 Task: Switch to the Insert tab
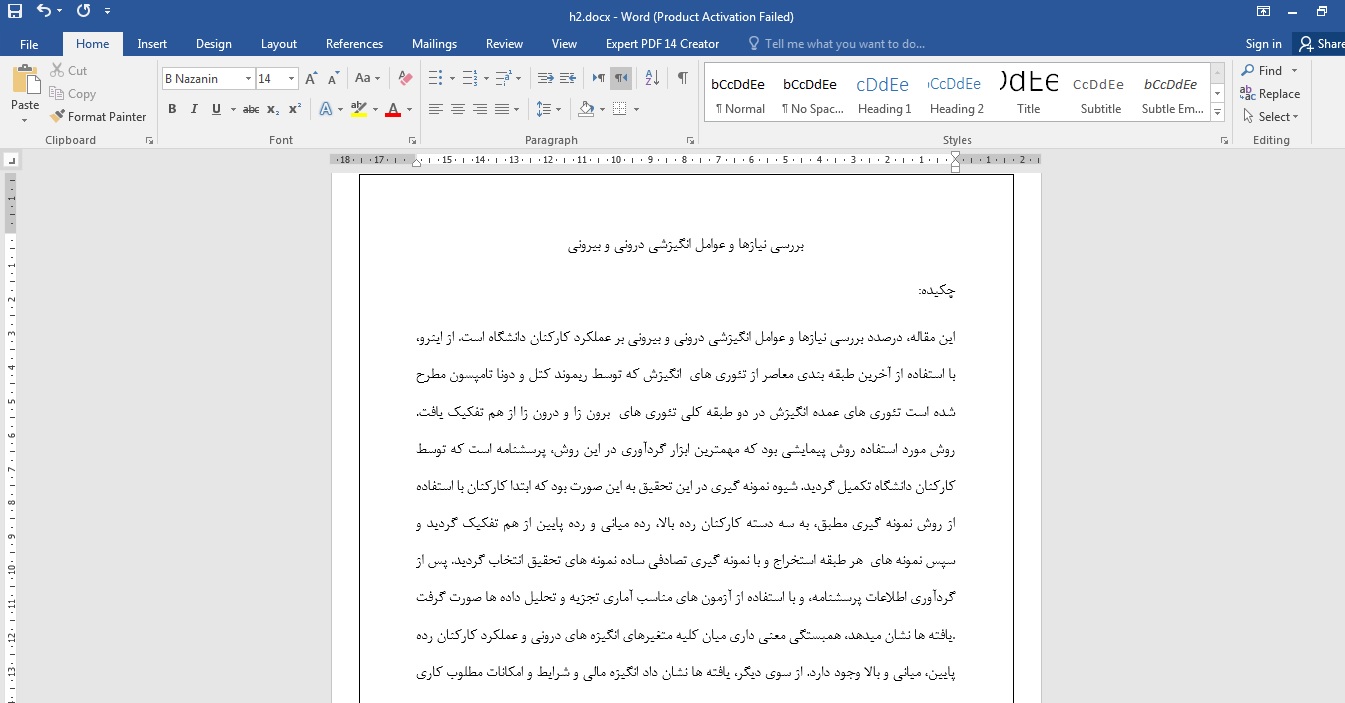point(152,44)
